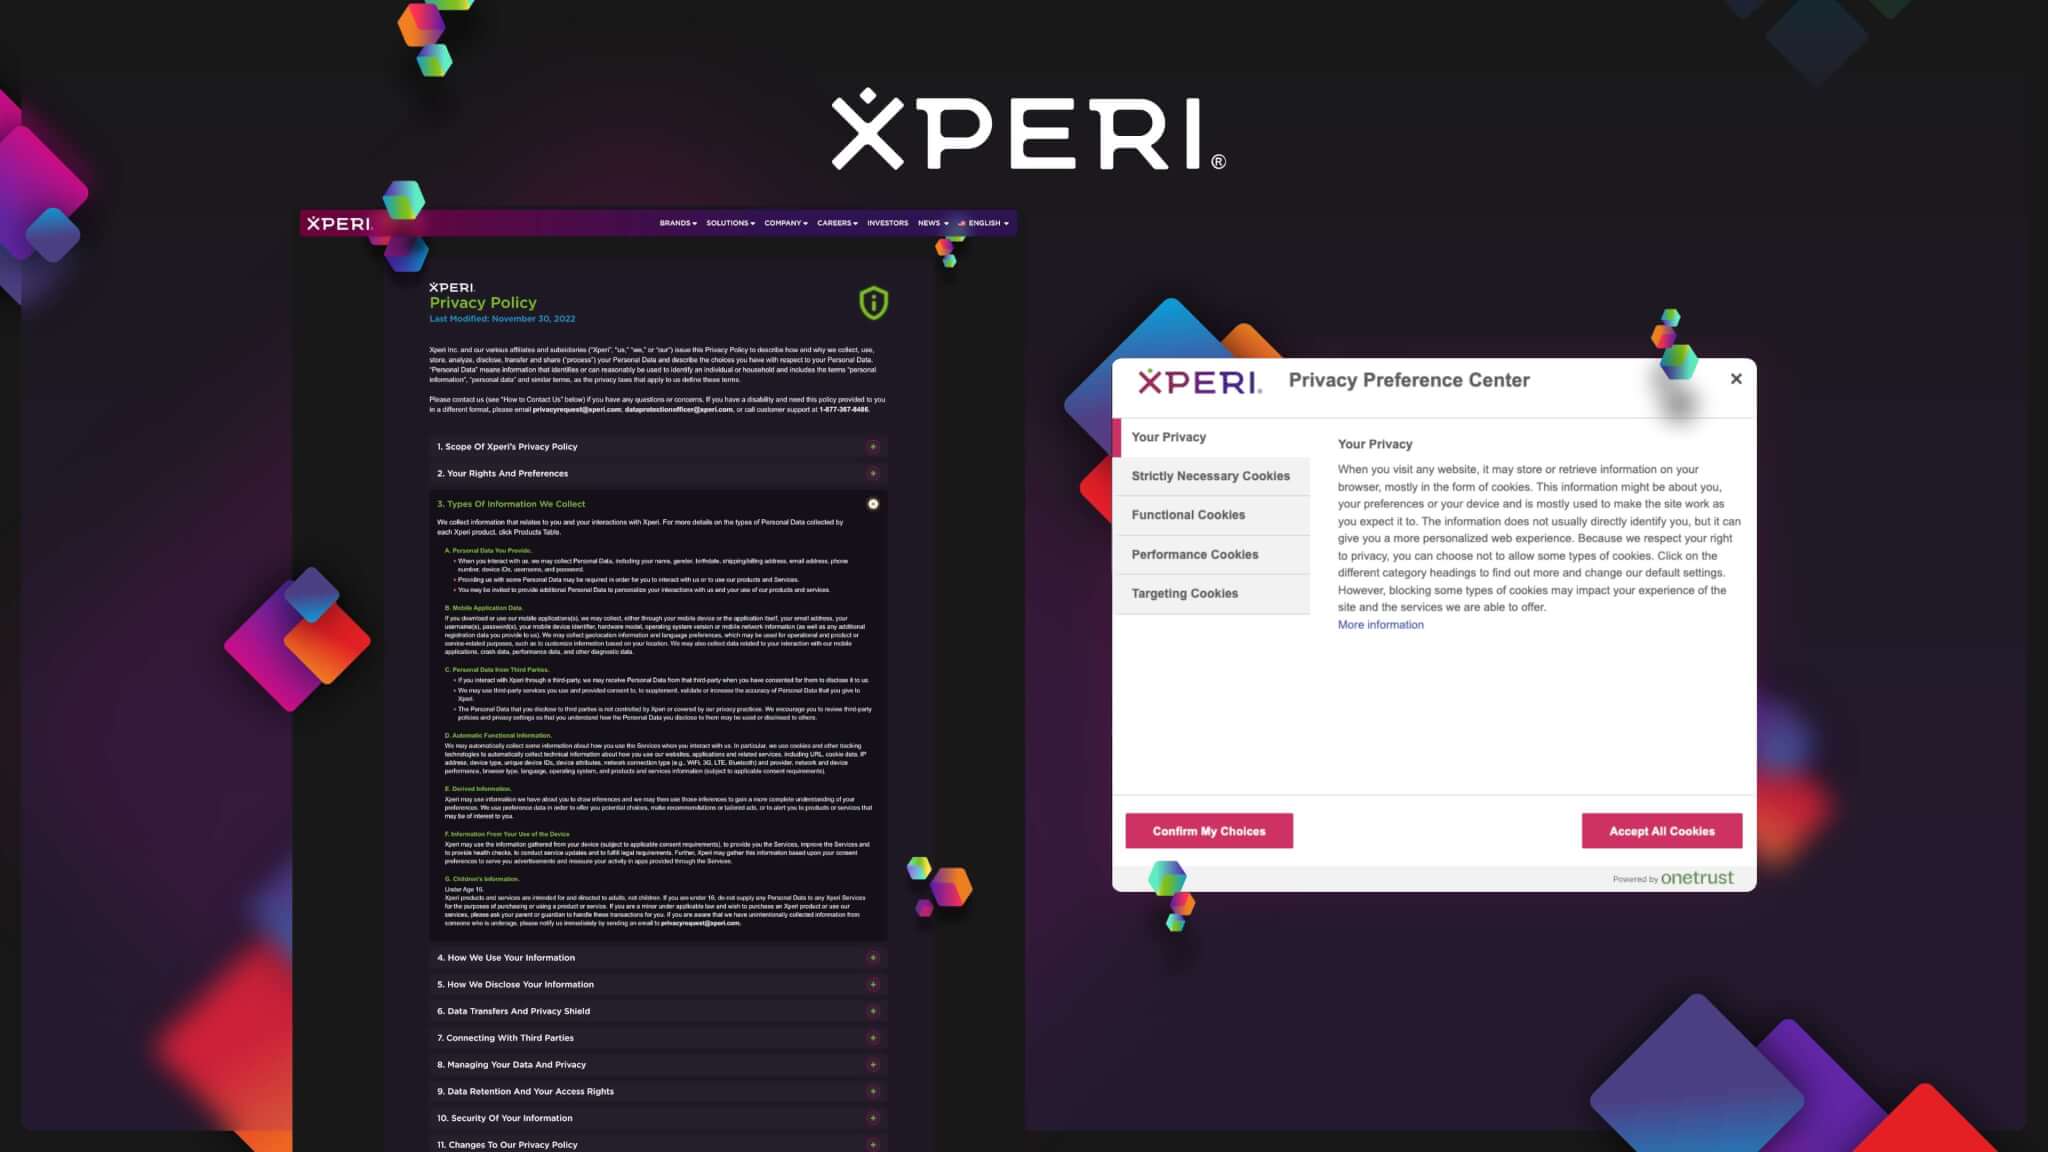Select the Strictly Necessary Cookies tab
Screen dimensions: 2048x1152
1210,476
